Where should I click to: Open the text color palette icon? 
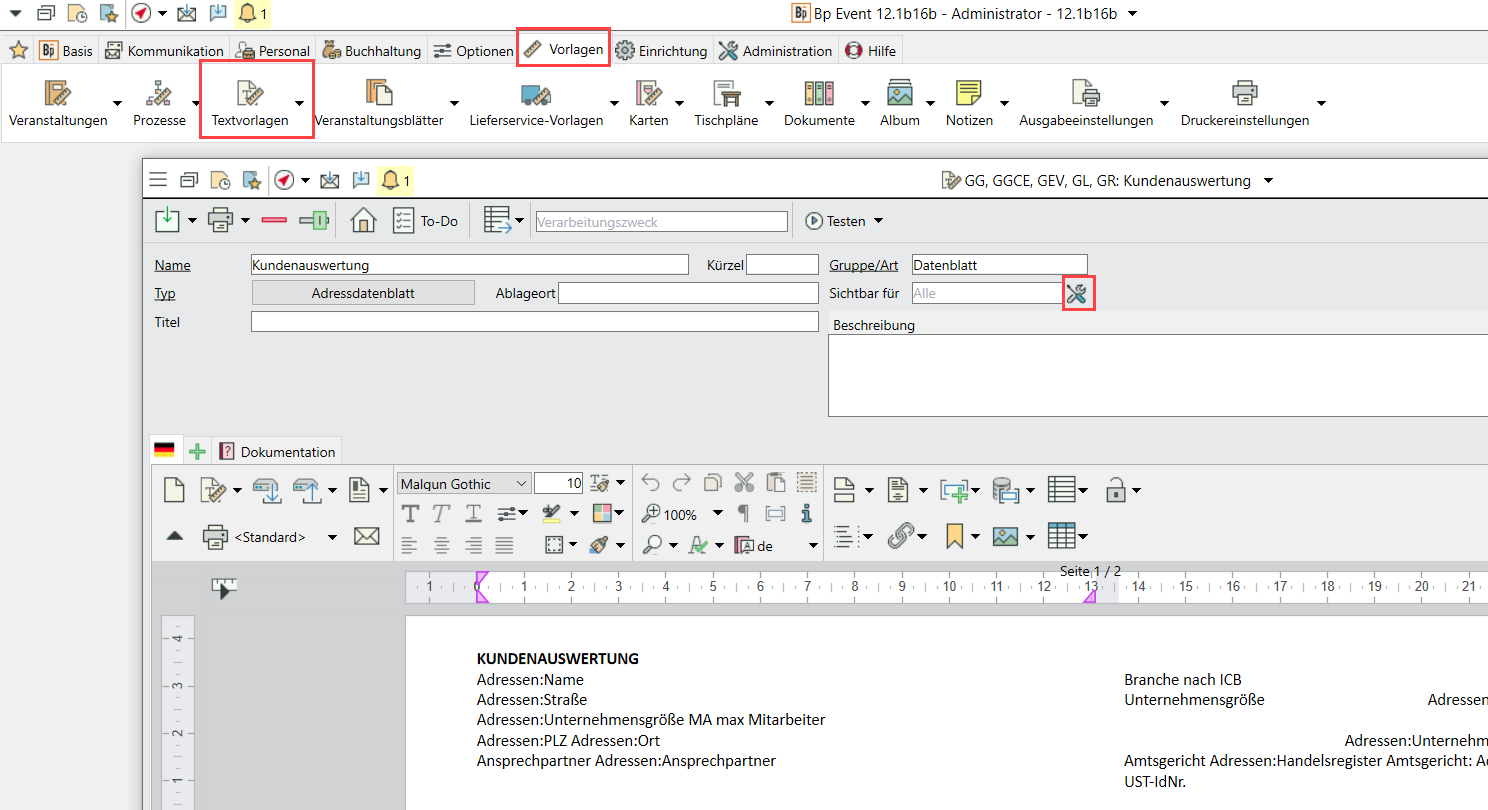pyautogui.click(x=601, y=514)
